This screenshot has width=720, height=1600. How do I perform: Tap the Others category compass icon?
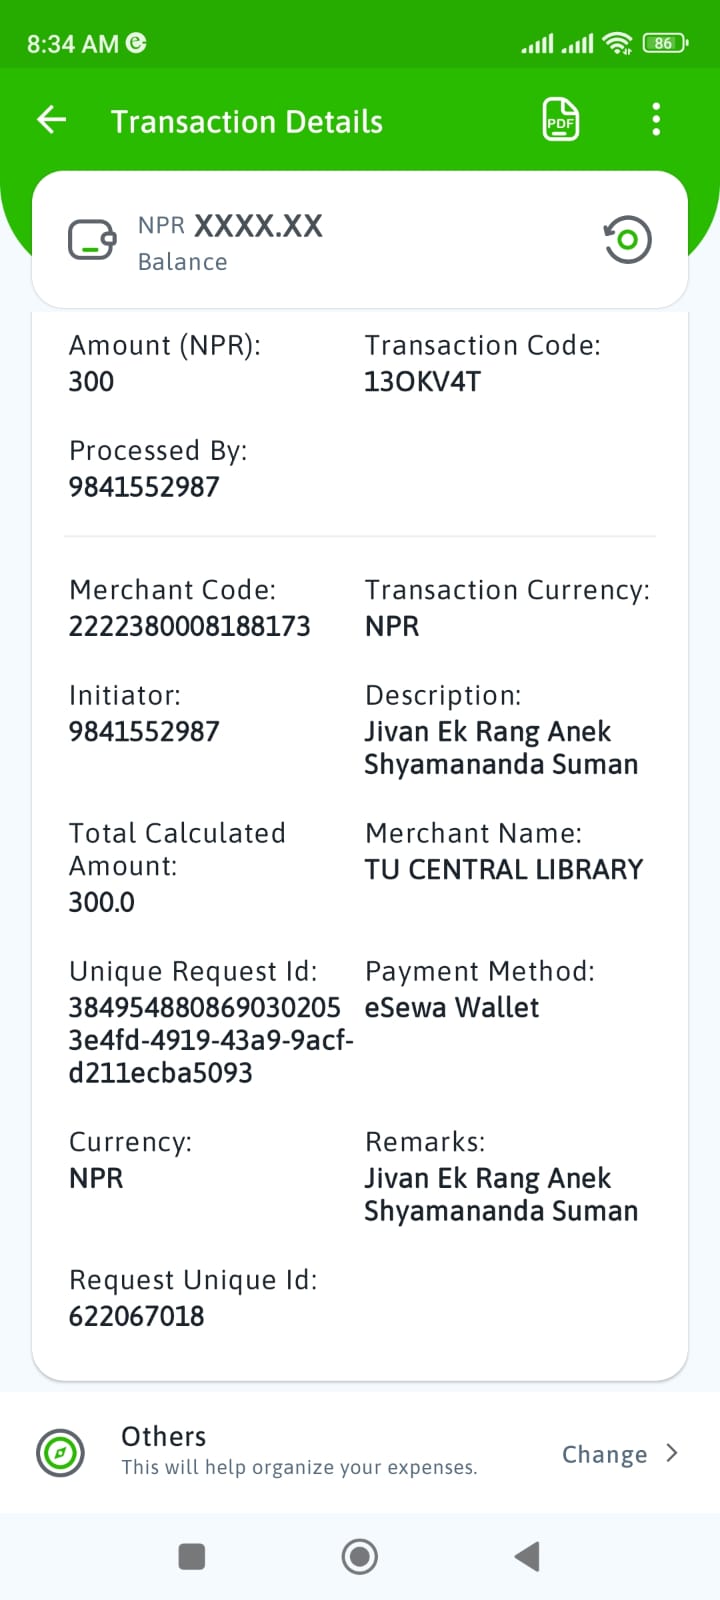(60, 1452)
